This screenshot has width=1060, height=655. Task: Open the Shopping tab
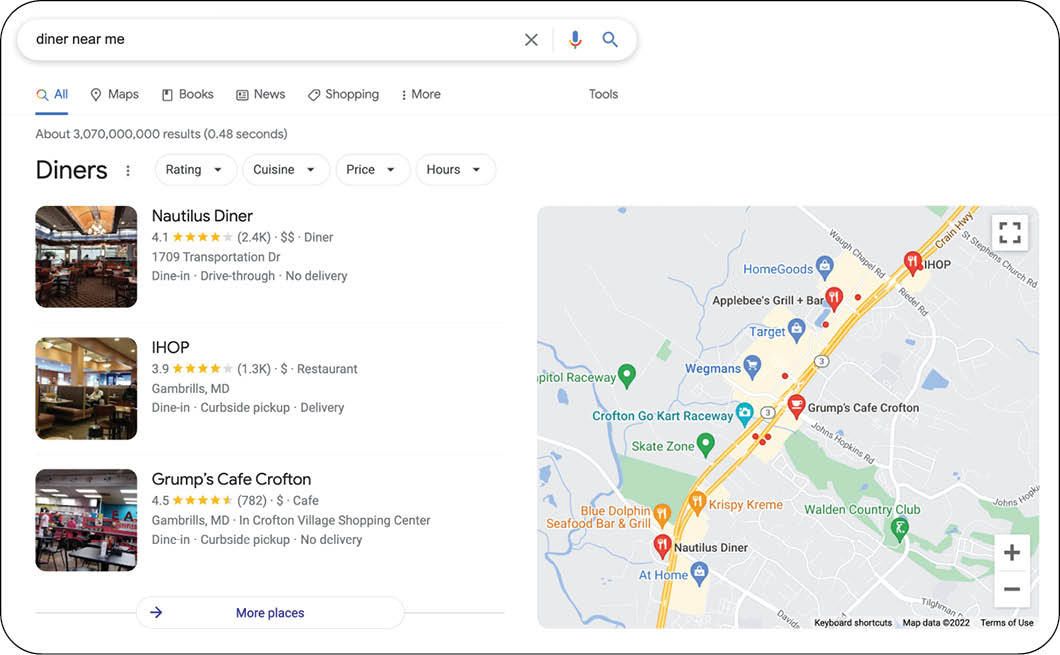(x=343, y=95)
